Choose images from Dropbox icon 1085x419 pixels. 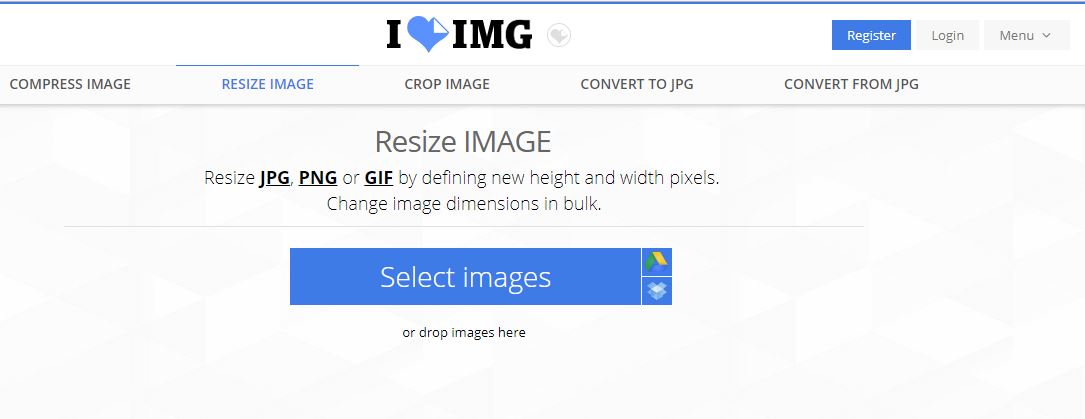657,291
